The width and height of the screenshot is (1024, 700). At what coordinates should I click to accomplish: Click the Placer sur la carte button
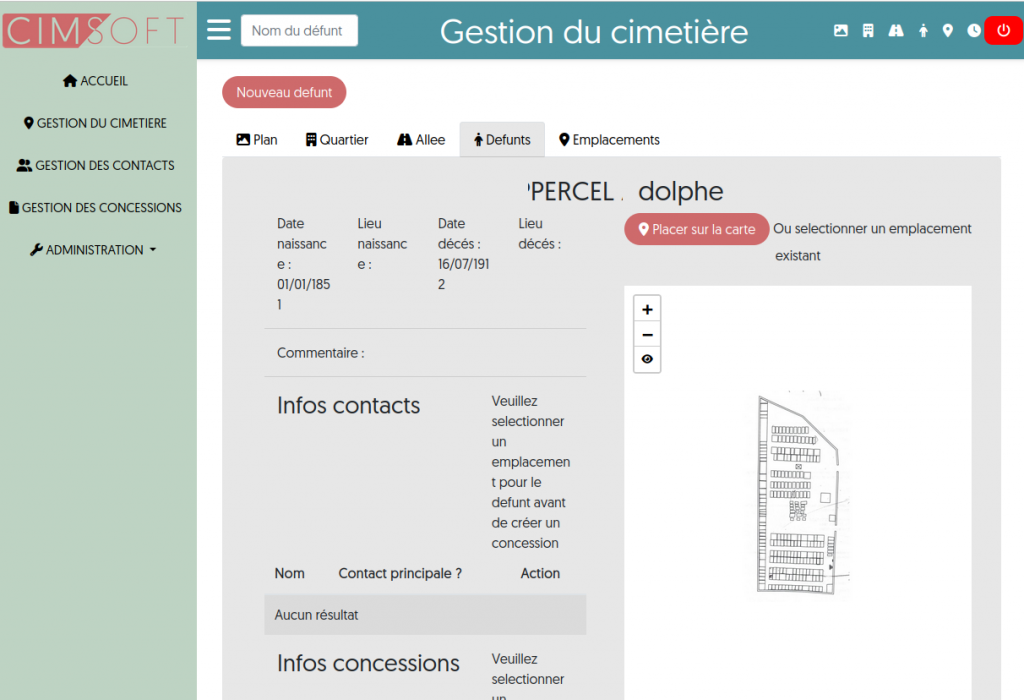coord(696,229)
